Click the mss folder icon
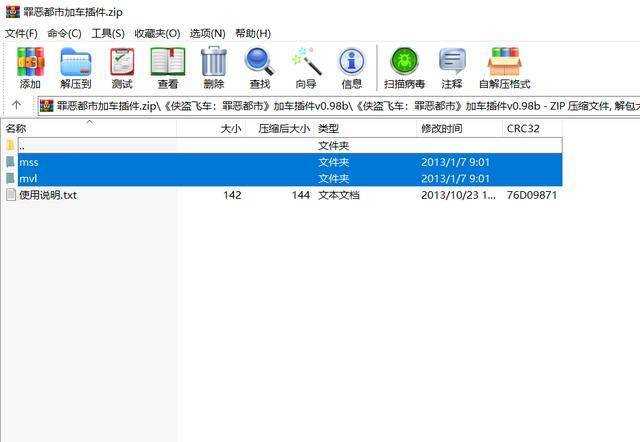The image size is (640, 442). [10, 162]
